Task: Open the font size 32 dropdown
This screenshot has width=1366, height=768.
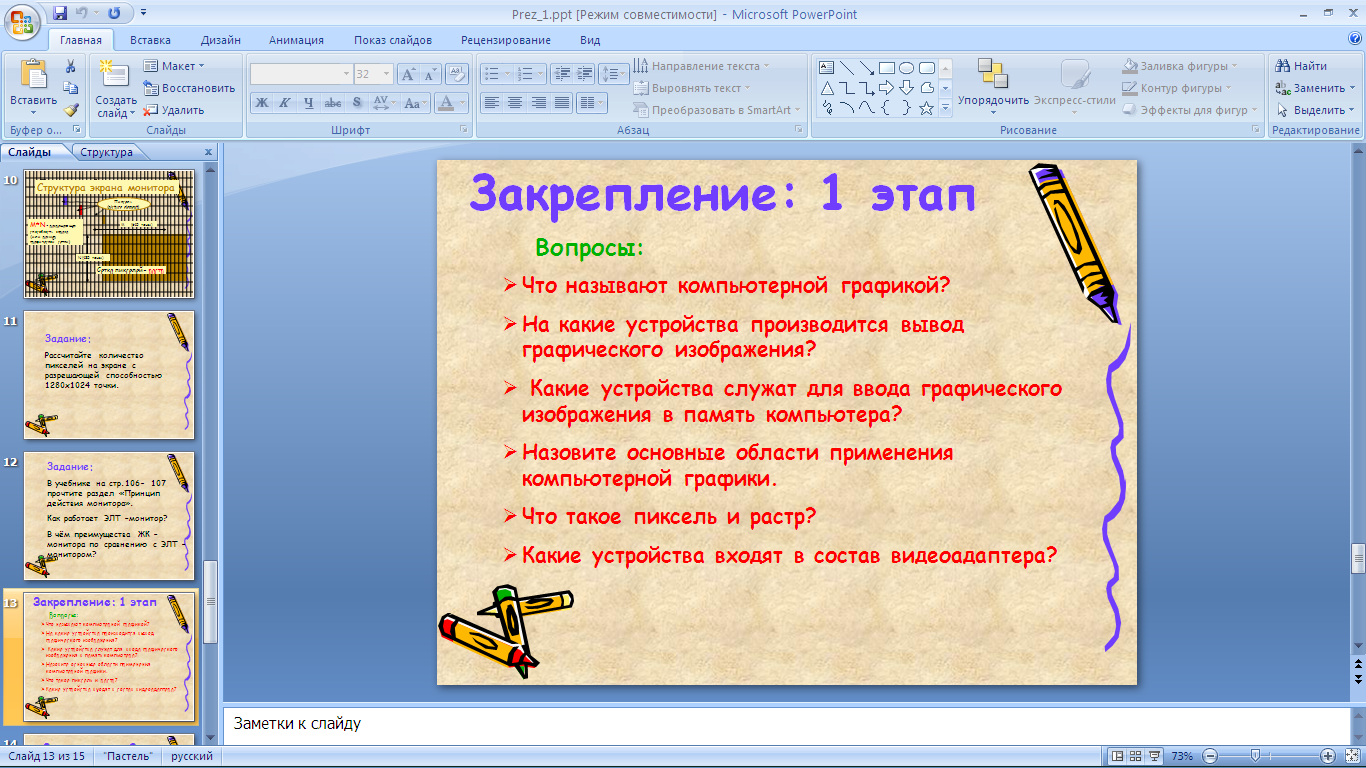Action: click(x=388, y=74)
